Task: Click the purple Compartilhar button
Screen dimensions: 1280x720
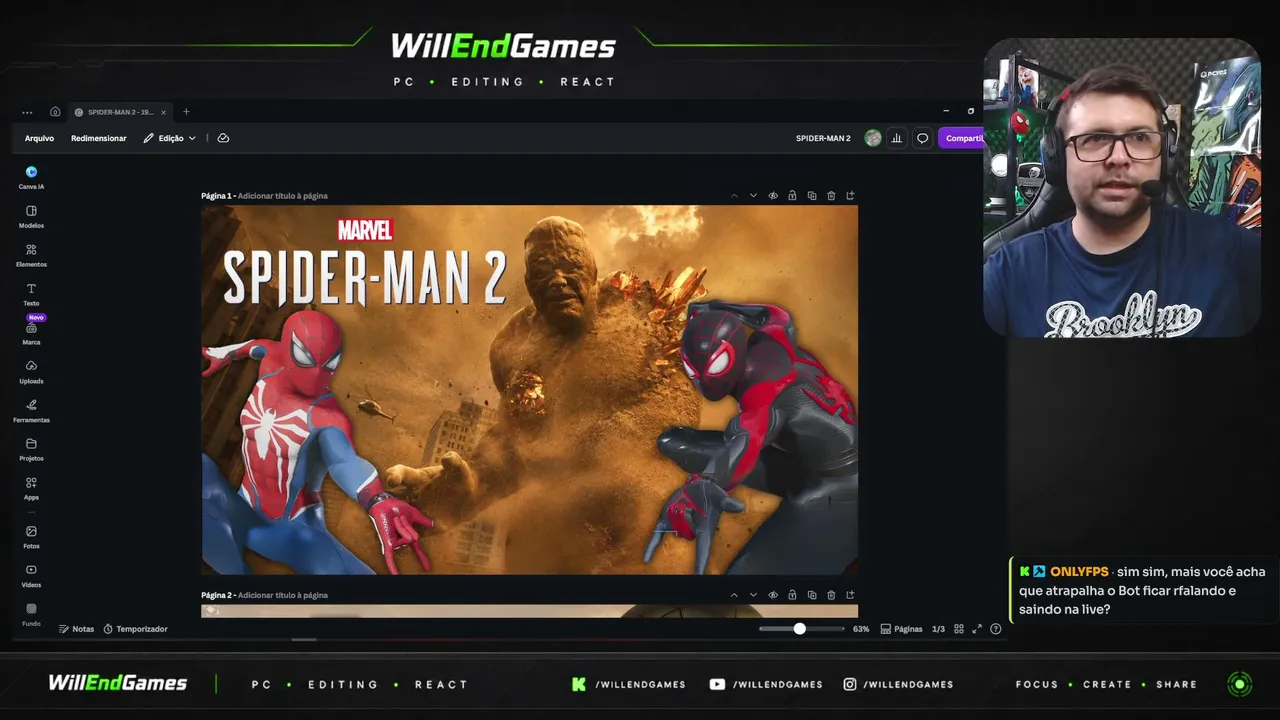Action: (x=962, y=138)
